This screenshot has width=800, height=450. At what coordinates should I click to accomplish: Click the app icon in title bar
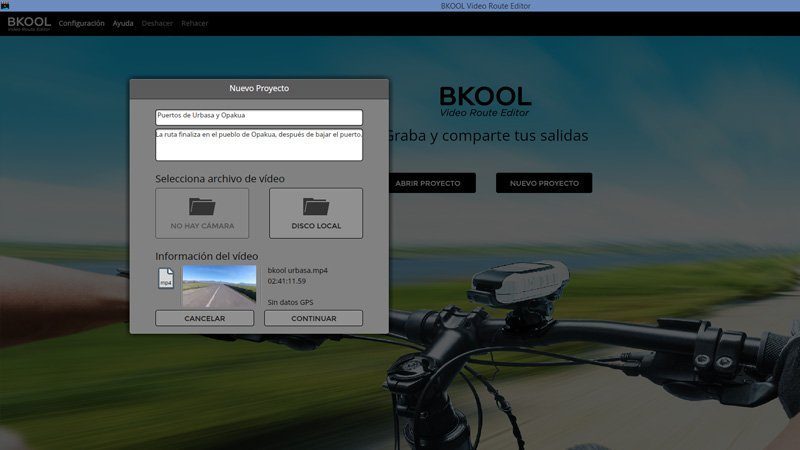point(5,6)
